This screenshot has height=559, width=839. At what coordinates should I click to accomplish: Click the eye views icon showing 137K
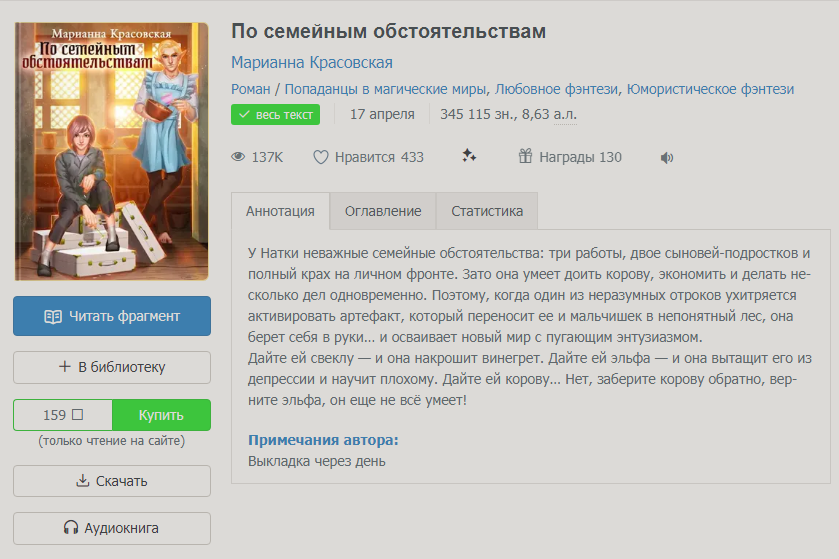click(238, 157)
